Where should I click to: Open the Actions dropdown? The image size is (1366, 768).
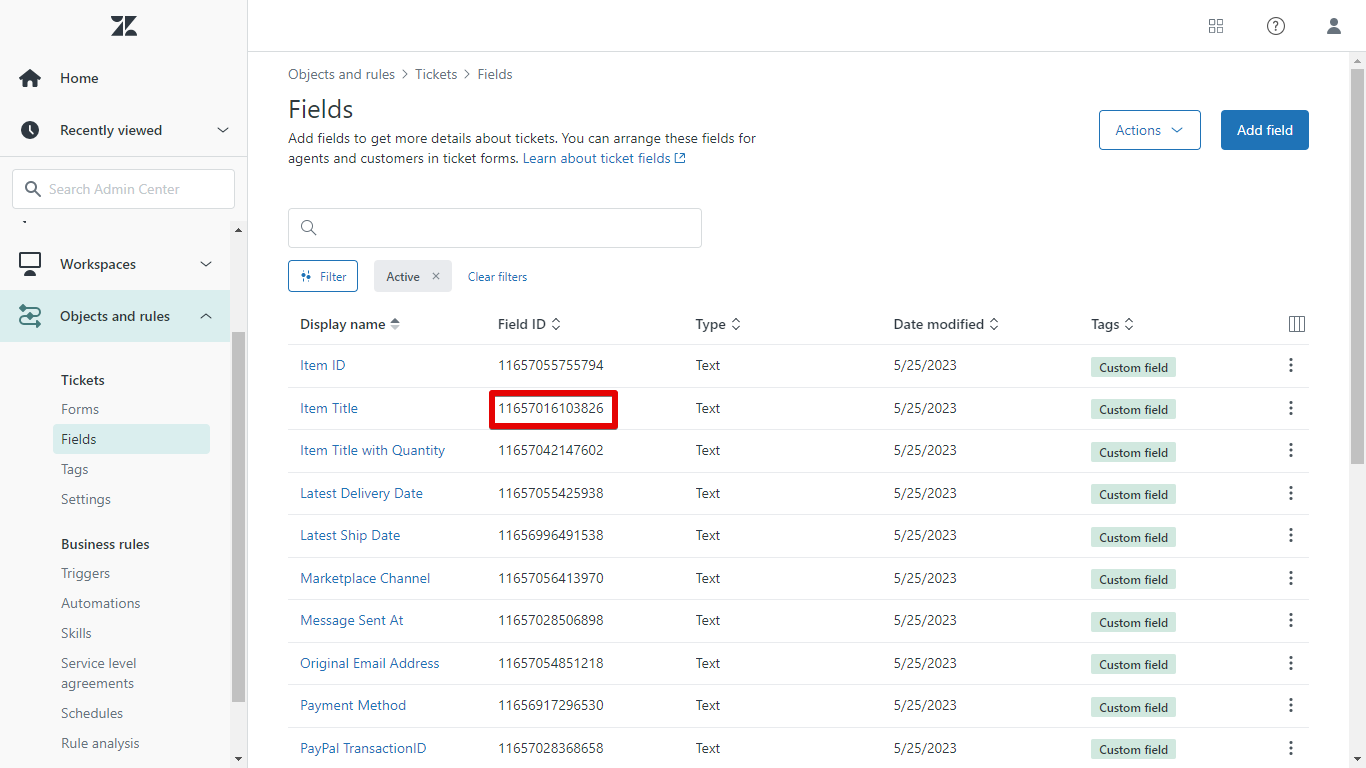1150,130
